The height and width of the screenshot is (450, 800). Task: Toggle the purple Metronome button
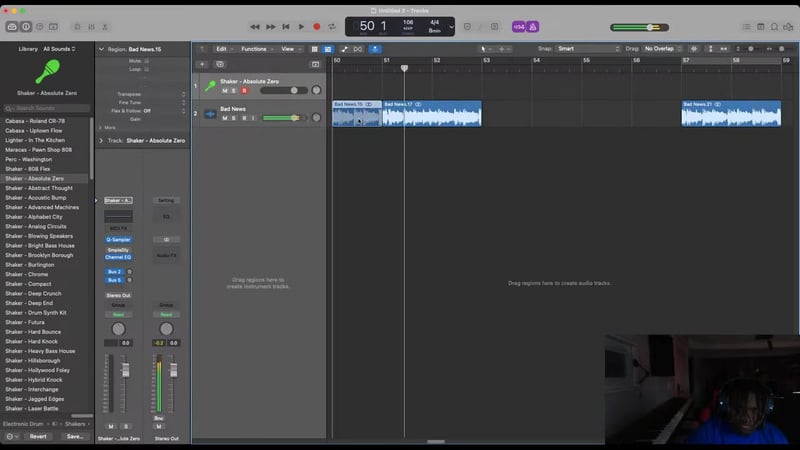[533, 27]
